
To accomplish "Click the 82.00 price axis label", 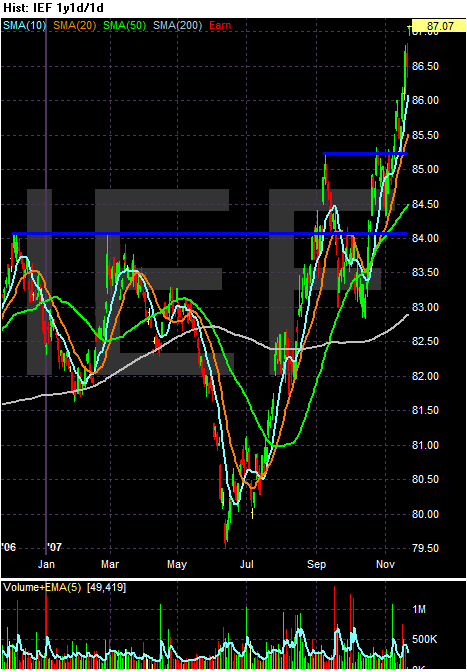I will point(425,376).
